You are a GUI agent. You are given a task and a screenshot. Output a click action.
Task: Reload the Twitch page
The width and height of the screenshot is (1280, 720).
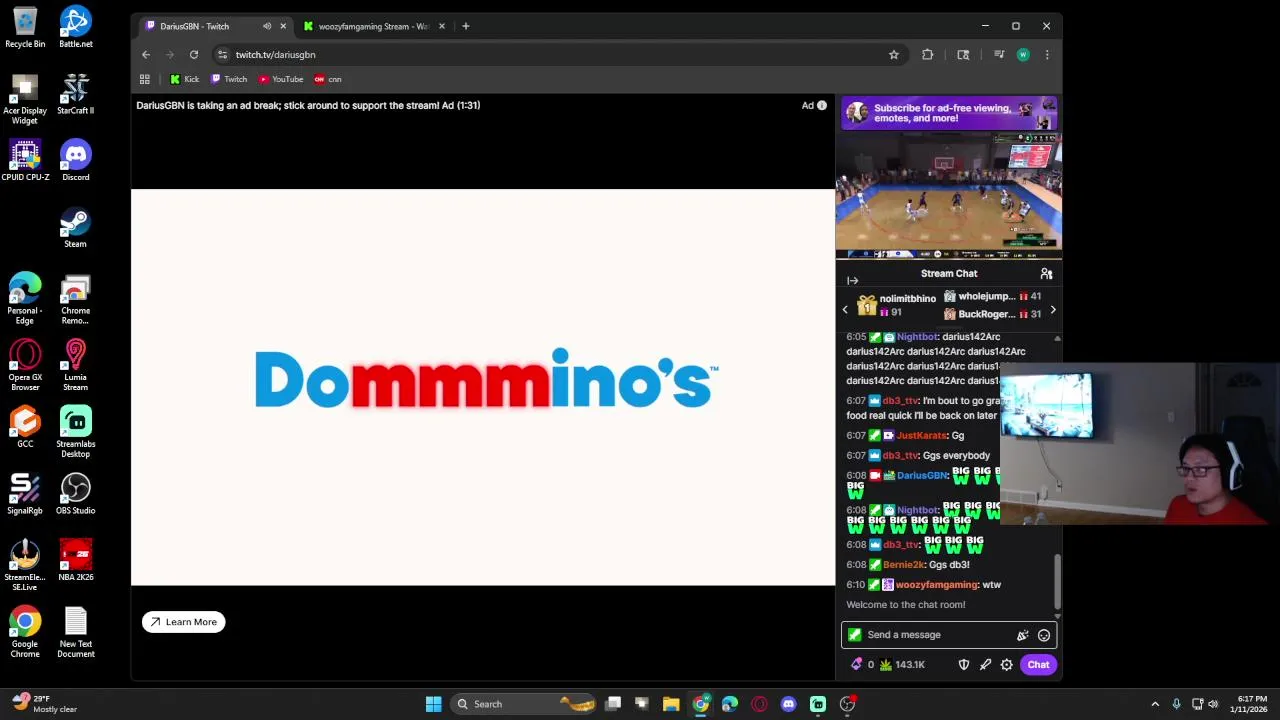(194, 55)
